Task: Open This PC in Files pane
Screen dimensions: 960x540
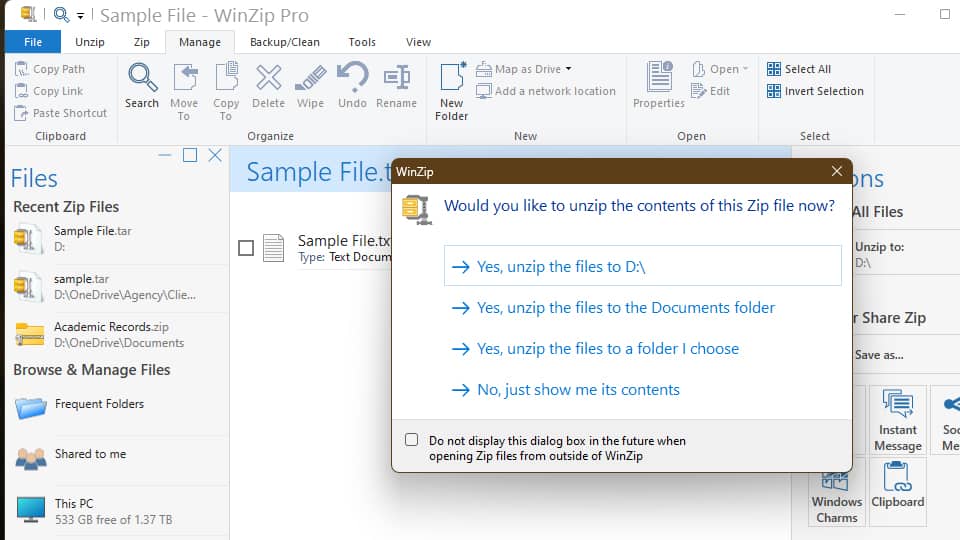Action: 95,511
